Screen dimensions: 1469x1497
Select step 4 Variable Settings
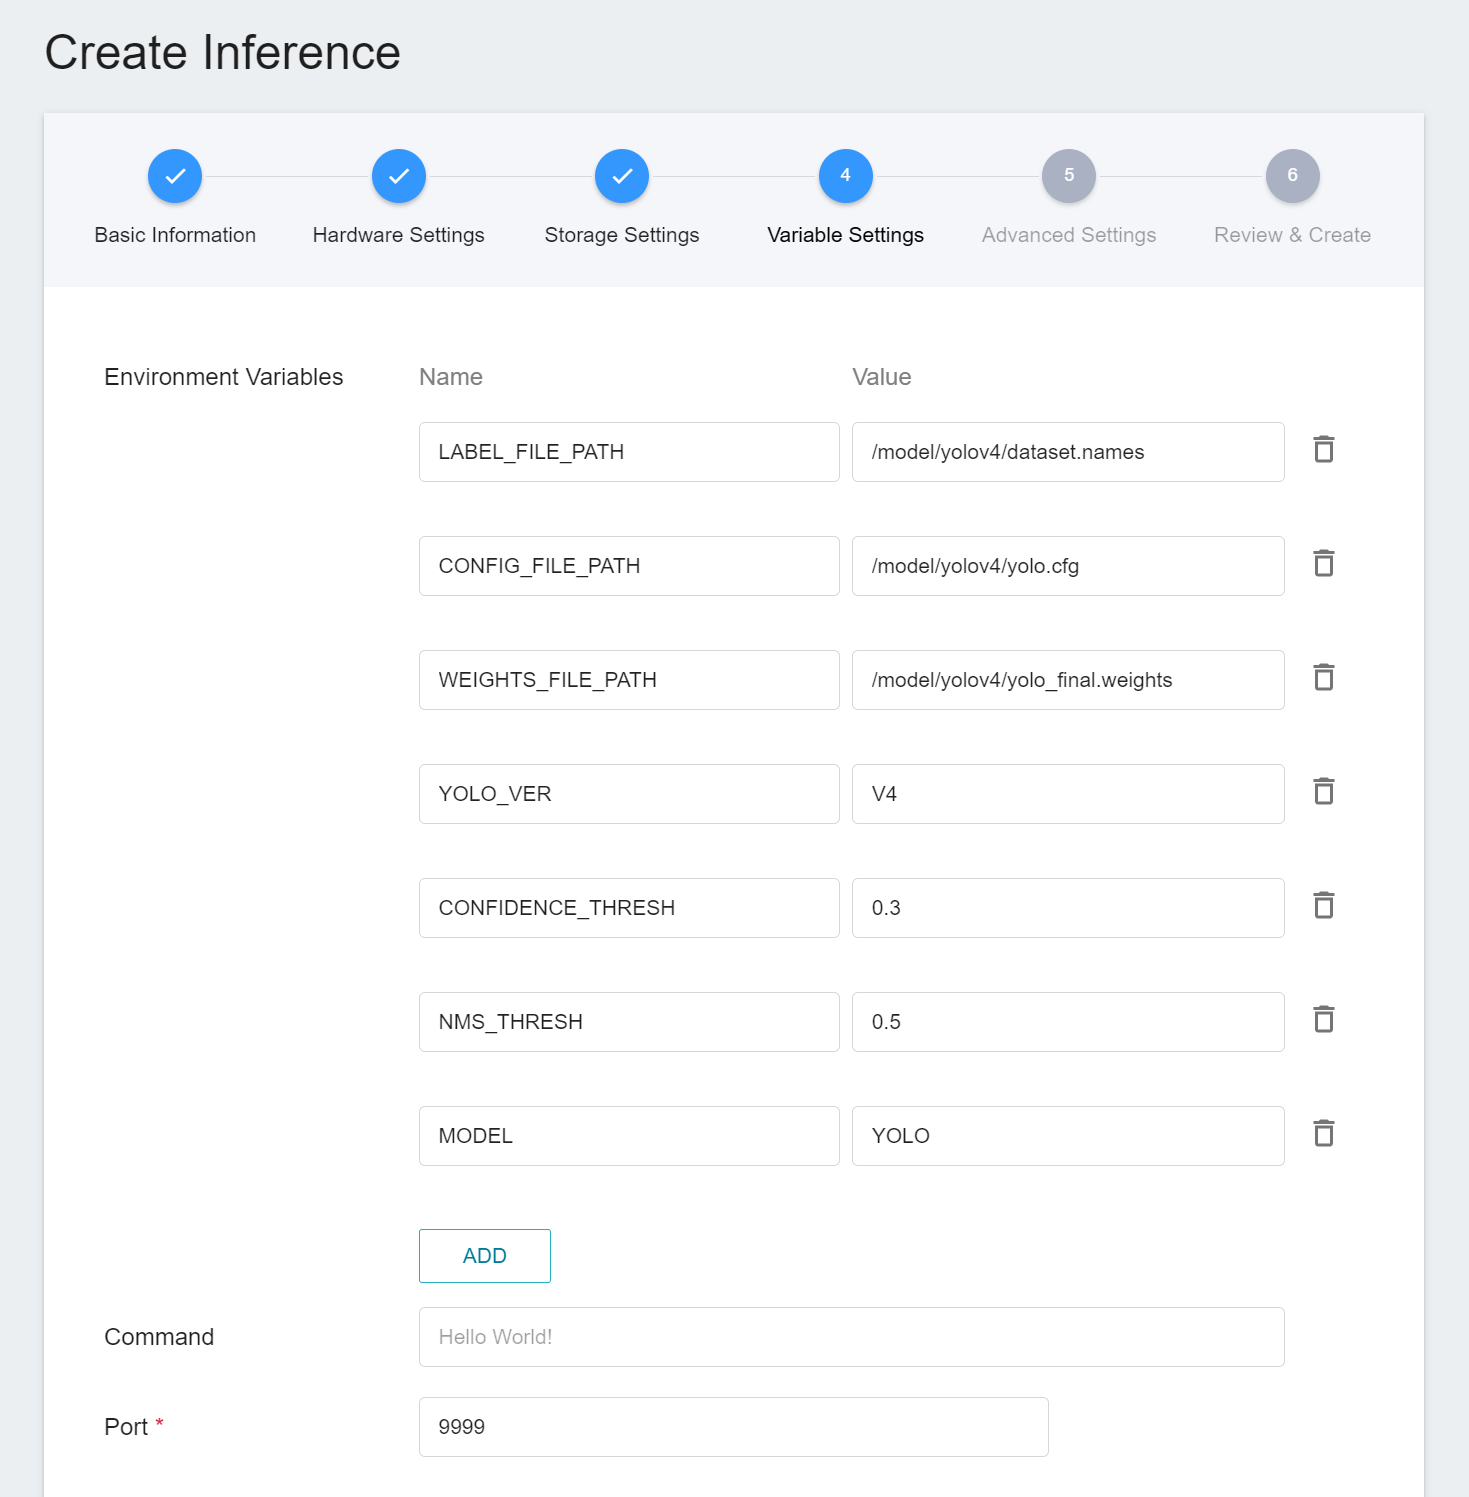coord(846,176)
